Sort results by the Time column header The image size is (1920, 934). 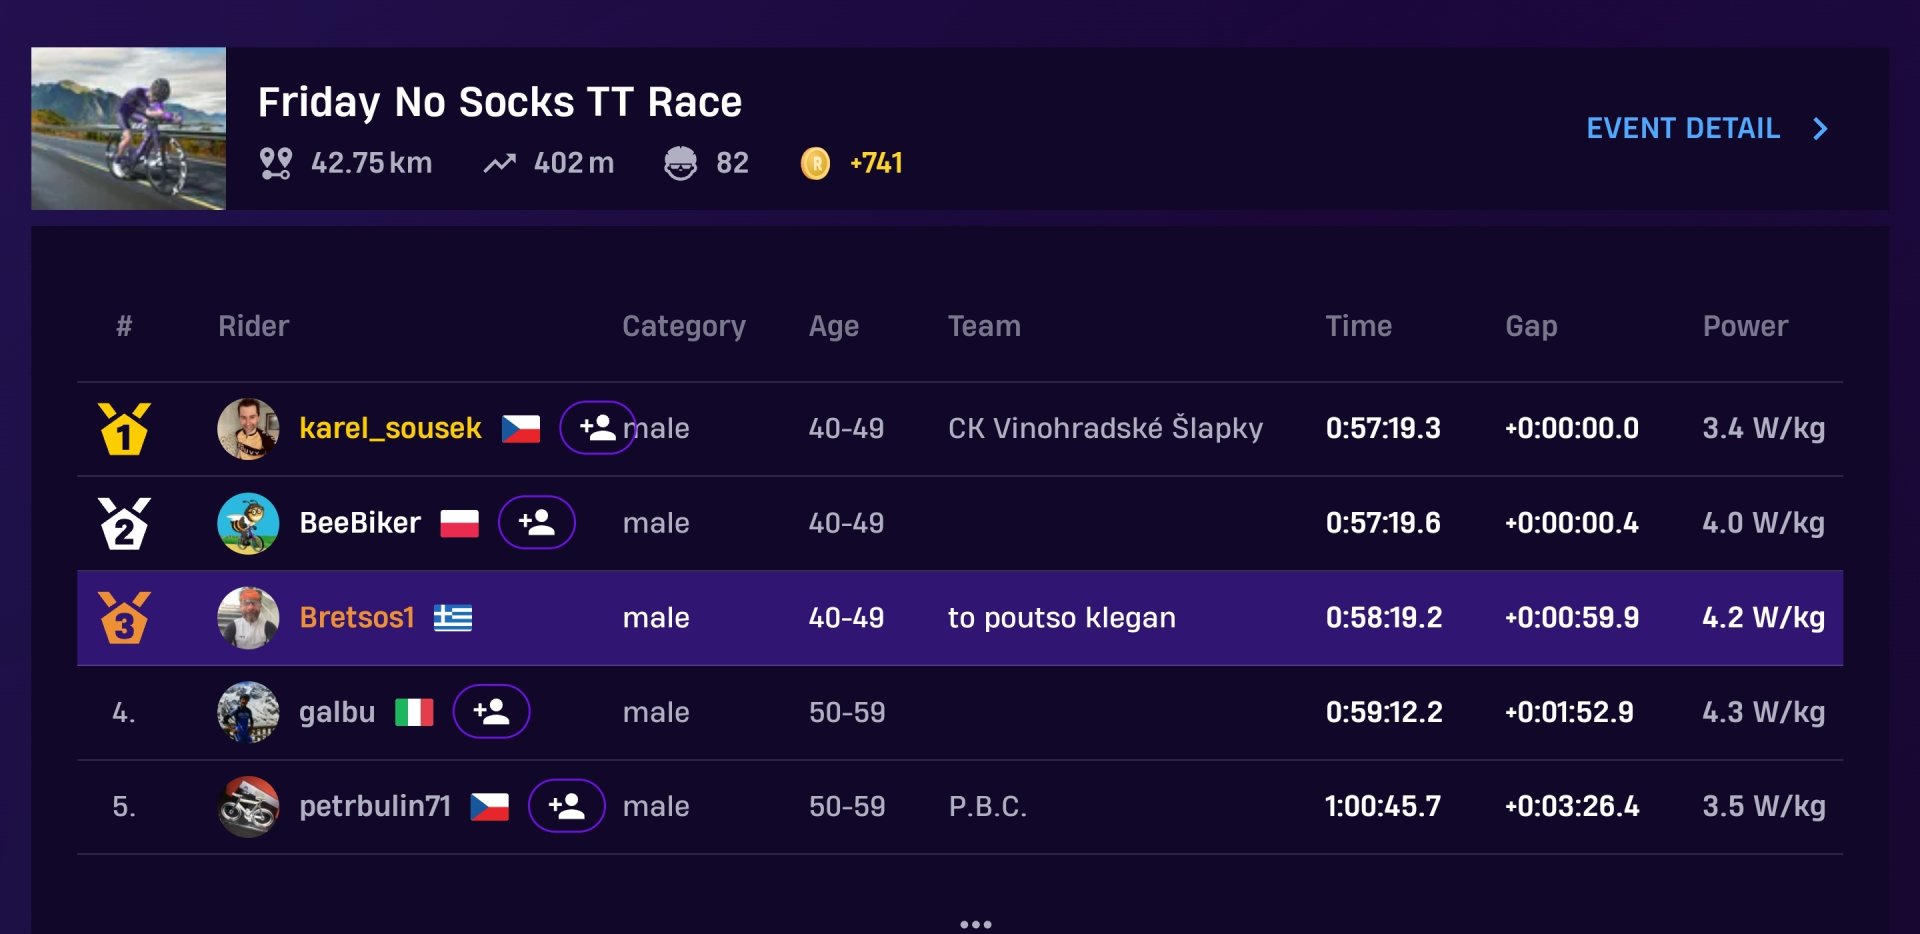[1358, 326]
